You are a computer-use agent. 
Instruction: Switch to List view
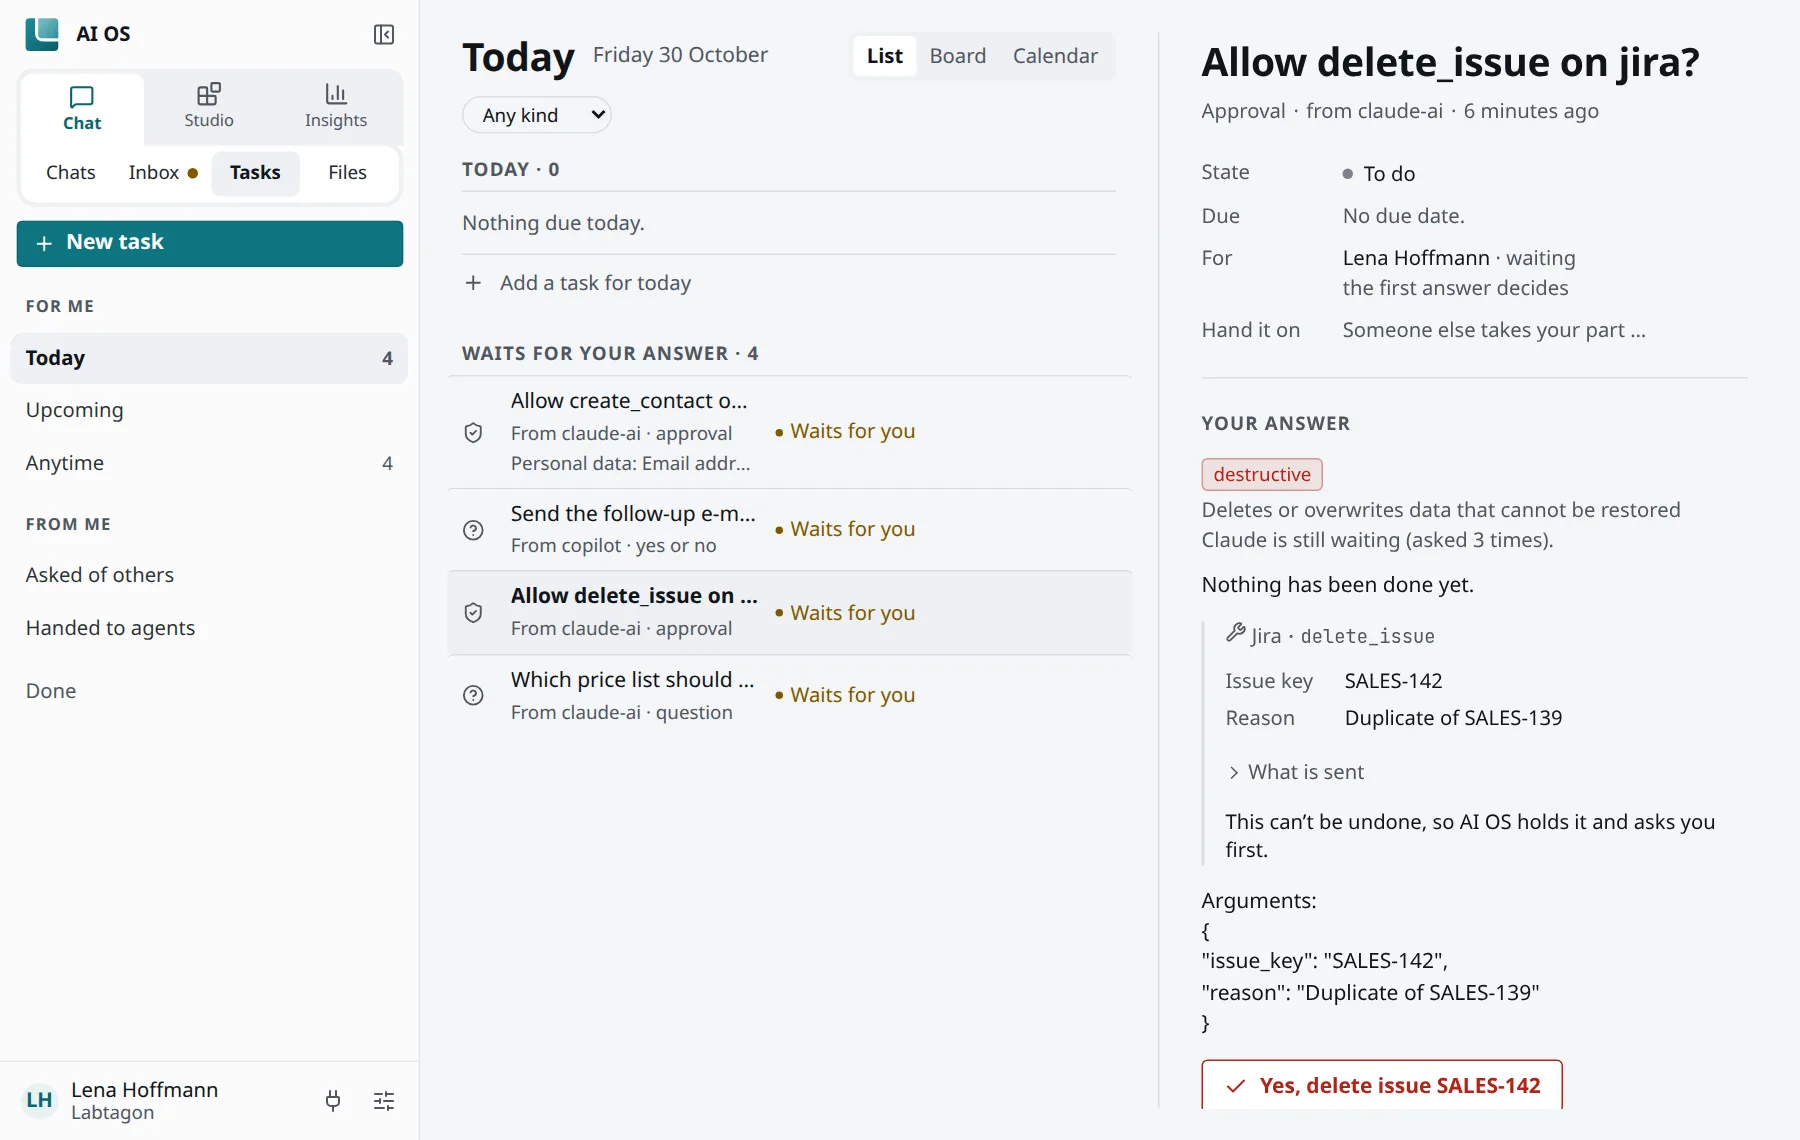pyautogui.click(x=885, y=56)
